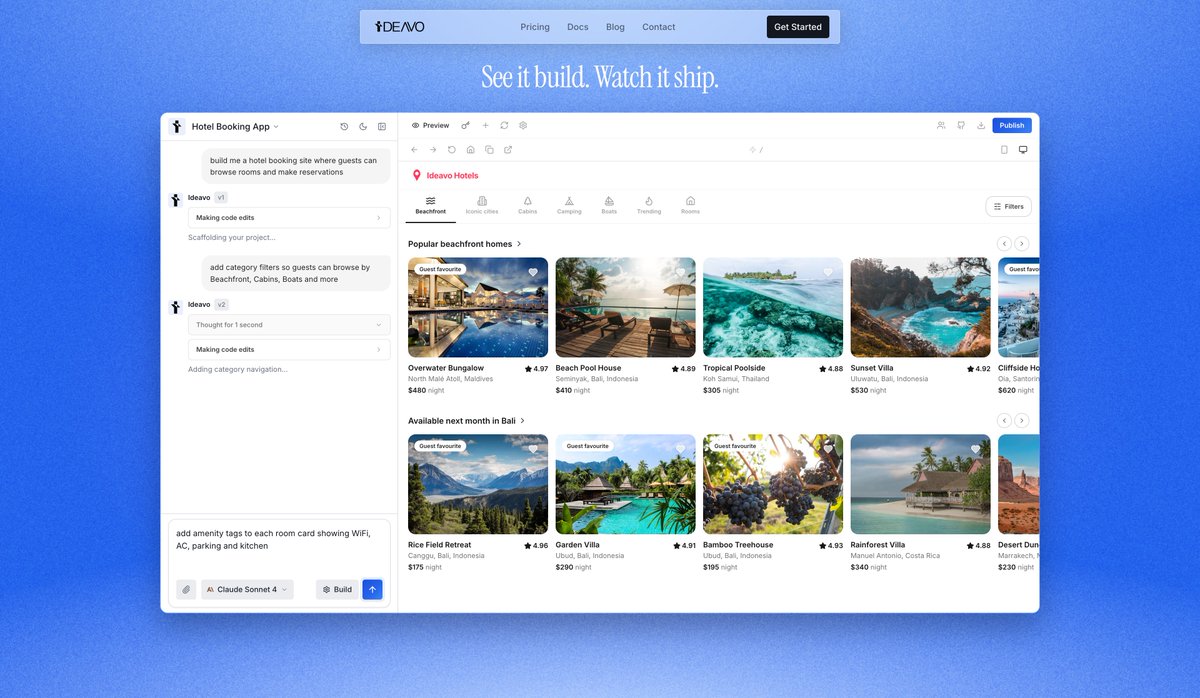This screenshot has height=698, width=1200.
Task: Select the Boats category tab
Action: pos(609,205)
